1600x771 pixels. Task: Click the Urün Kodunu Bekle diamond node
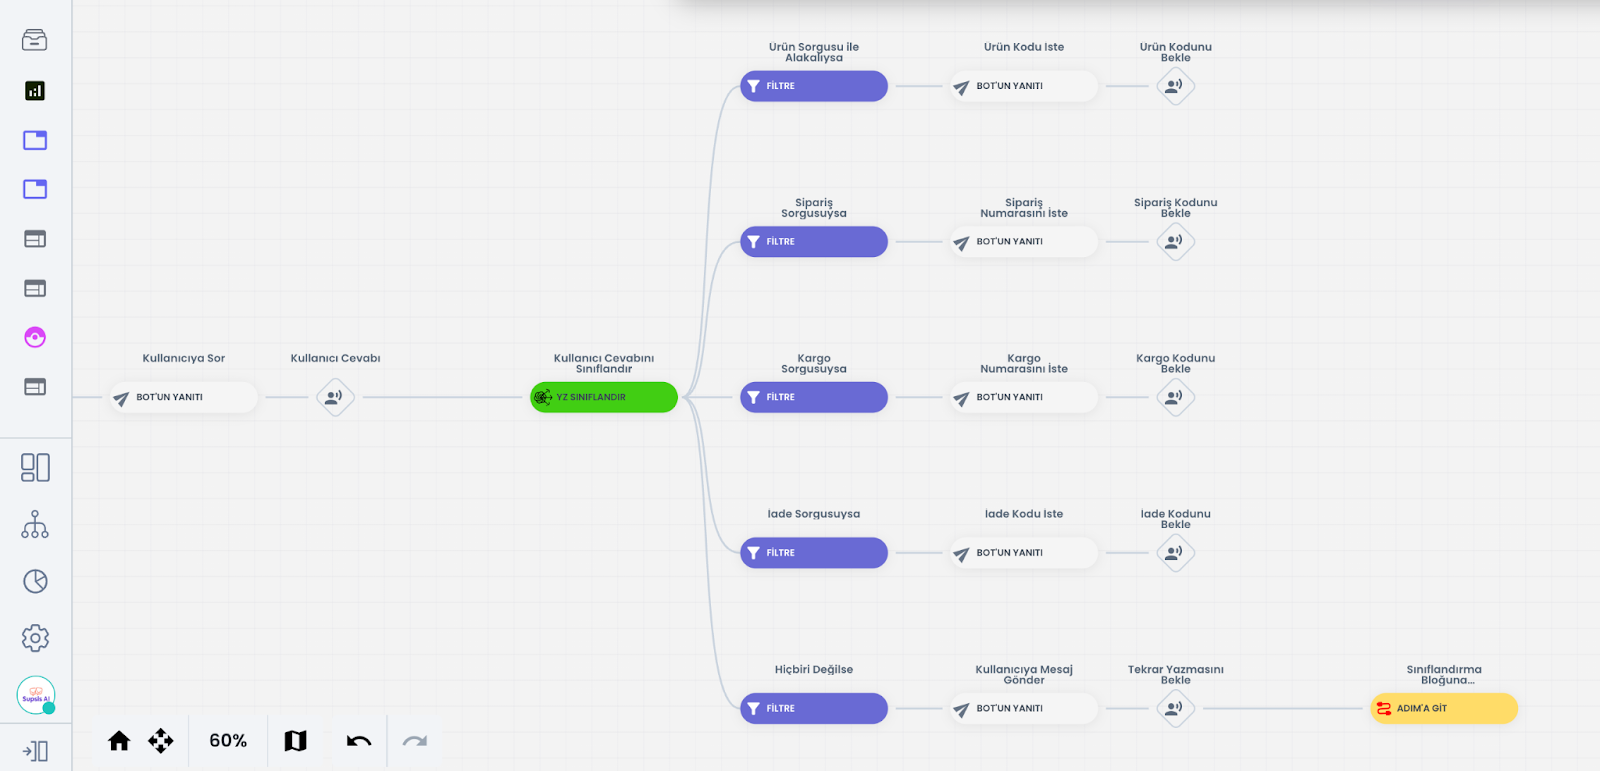point(1175,86)
